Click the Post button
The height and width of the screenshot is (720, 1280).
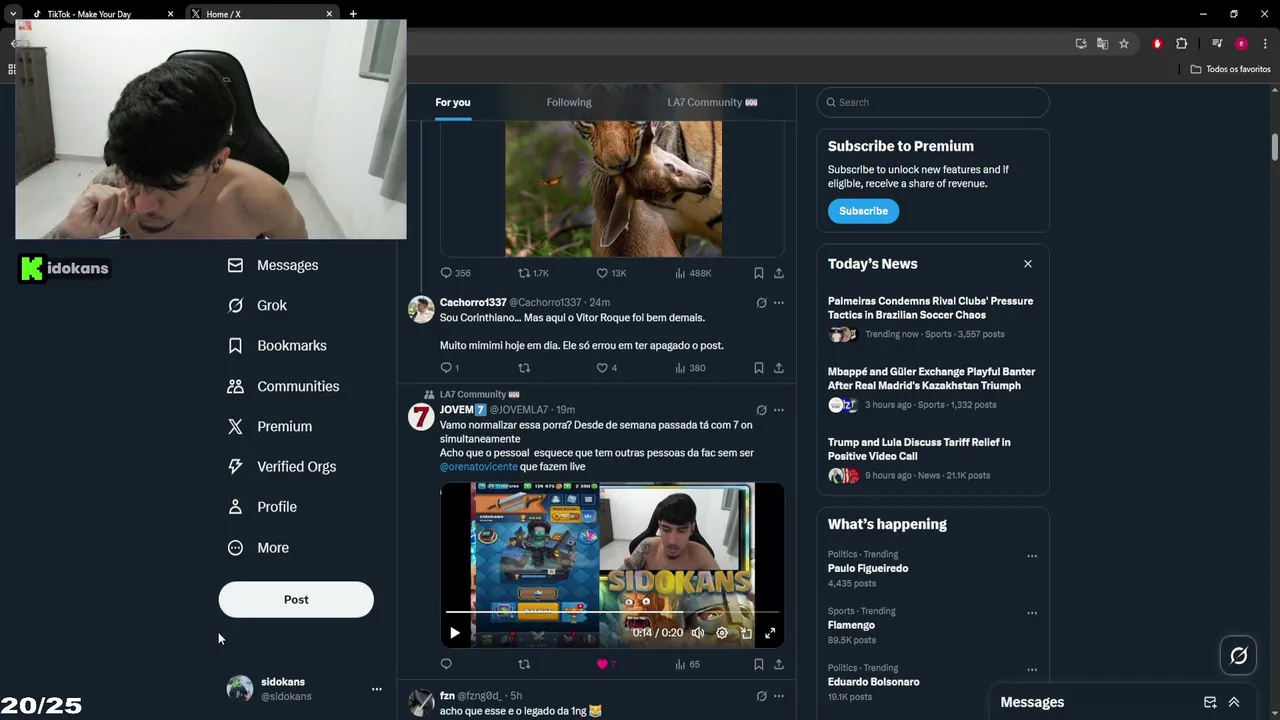pyautogui.click(x=296, y=599)
